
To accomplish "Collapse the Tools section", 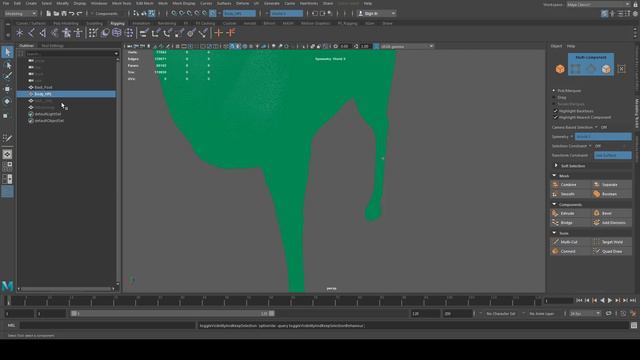I will click(x=554, y=233).
